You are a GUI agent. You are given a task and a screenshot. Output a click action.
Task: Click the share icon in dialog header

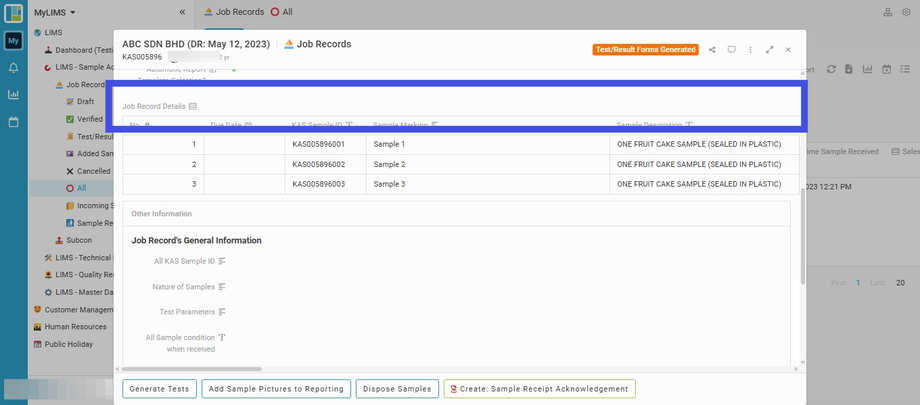tap(712, 50)
